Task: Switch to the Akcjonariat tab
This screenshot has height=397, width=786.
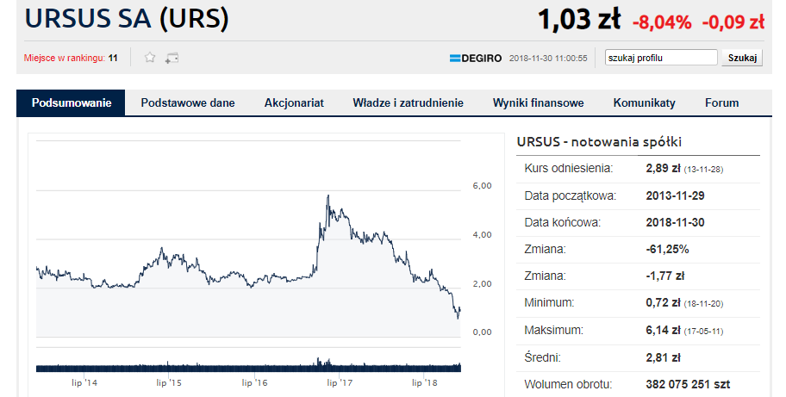Action: tap(294, 103)
